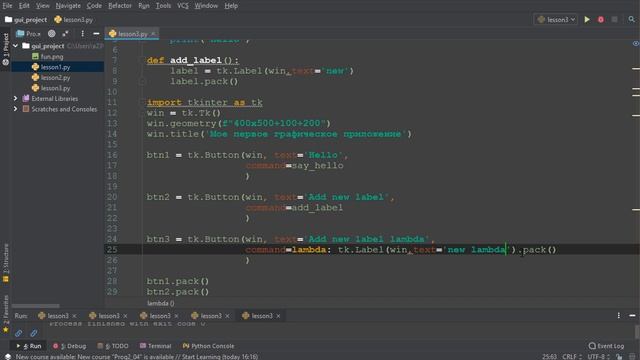Viewport: 640px width, 360px height.
Task: Click tool windows icon at status bar left
Action: click(7, 357)
